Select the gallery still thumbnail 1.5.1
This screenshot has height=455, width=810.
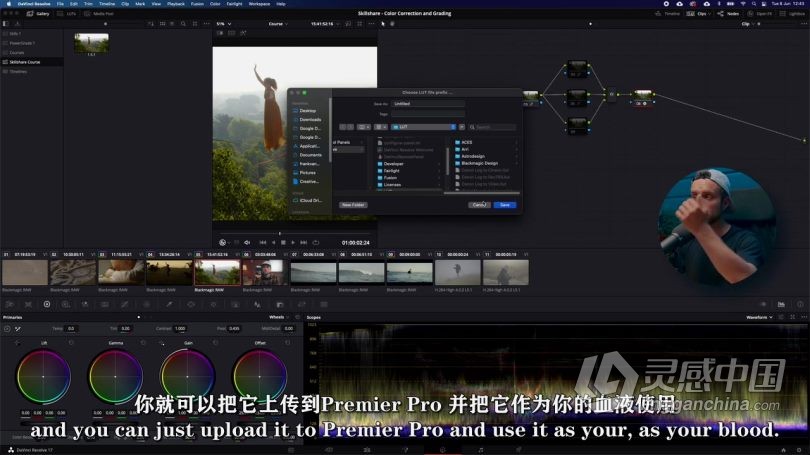pyautogui.click(x=91, y=43)
